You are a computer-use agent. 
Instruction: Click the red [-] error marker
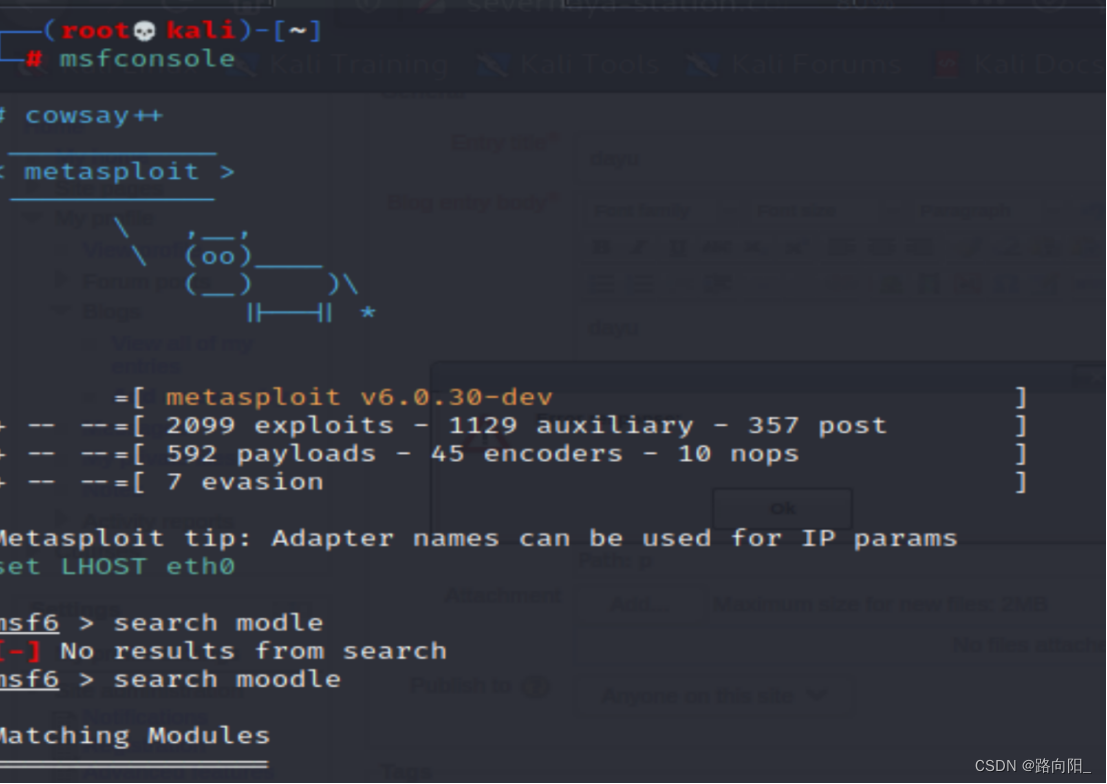[20, 651]
